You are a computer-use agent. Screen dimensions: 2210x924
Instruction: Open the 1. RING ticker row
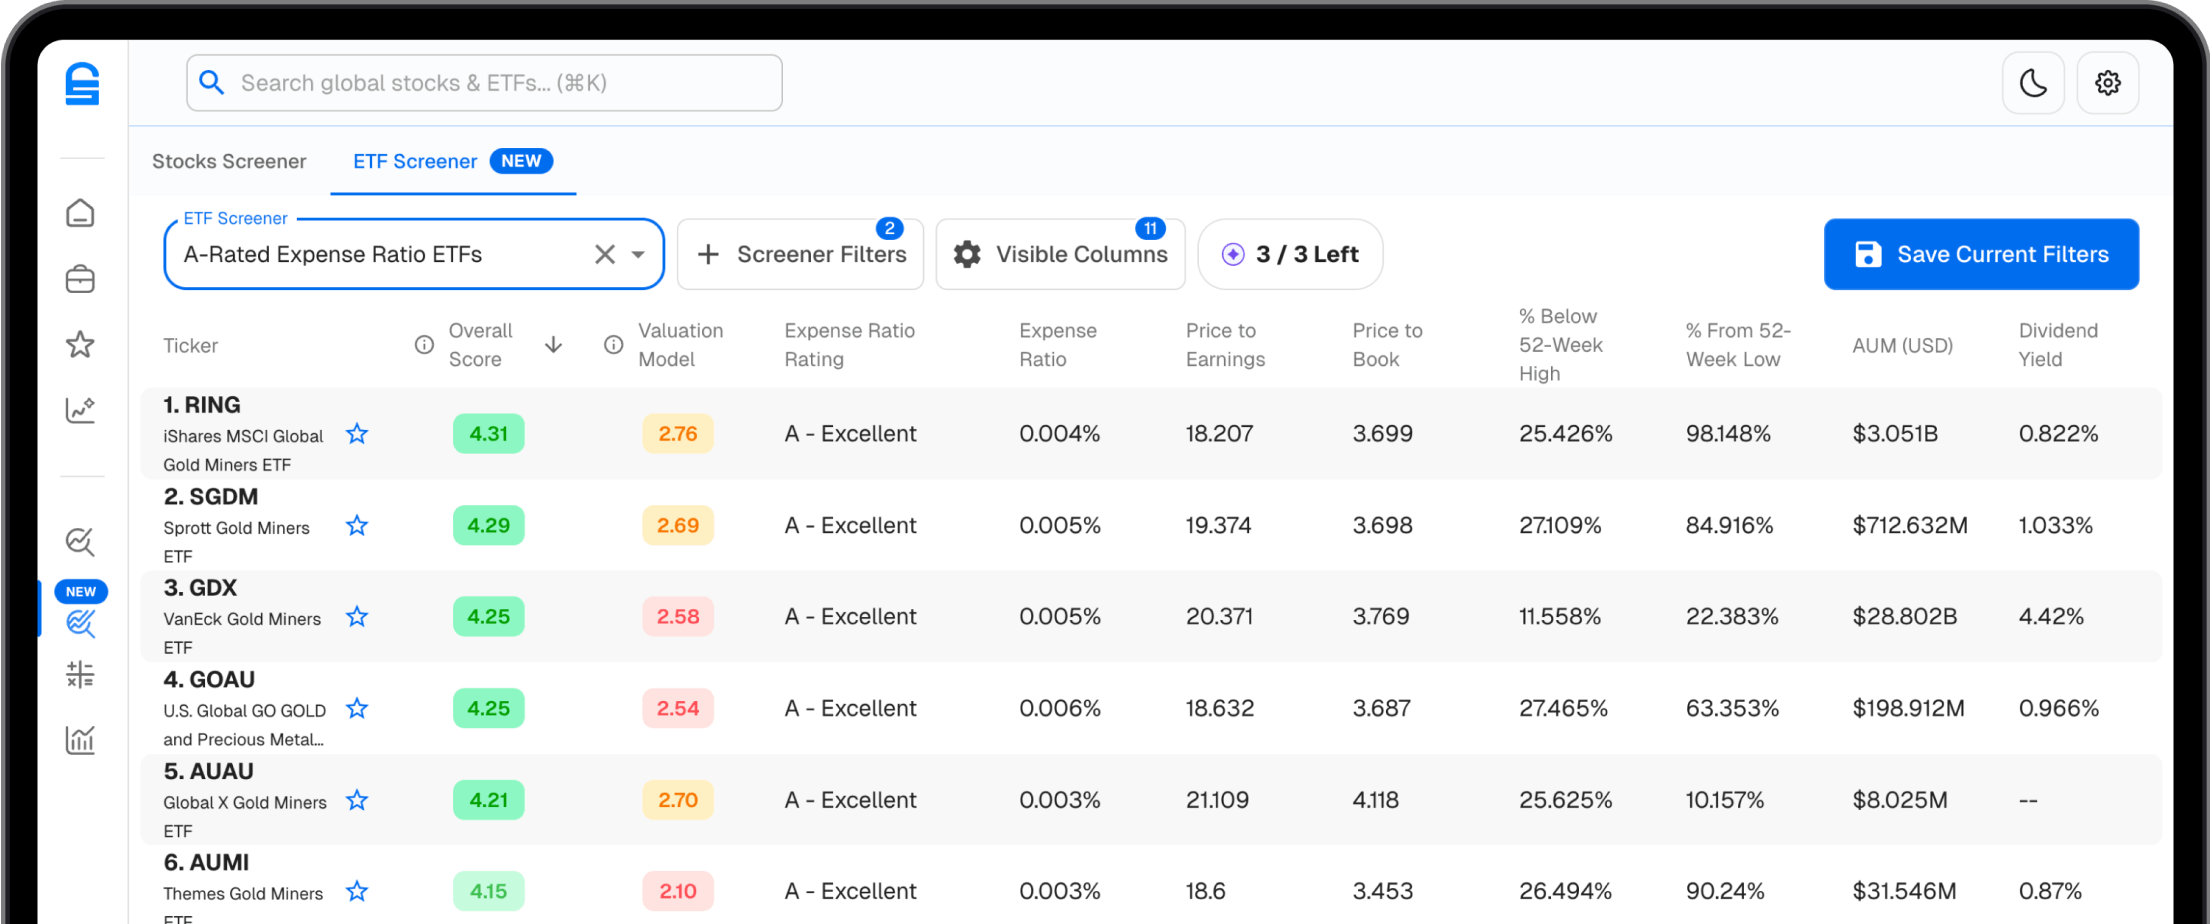pos(1151,434)
